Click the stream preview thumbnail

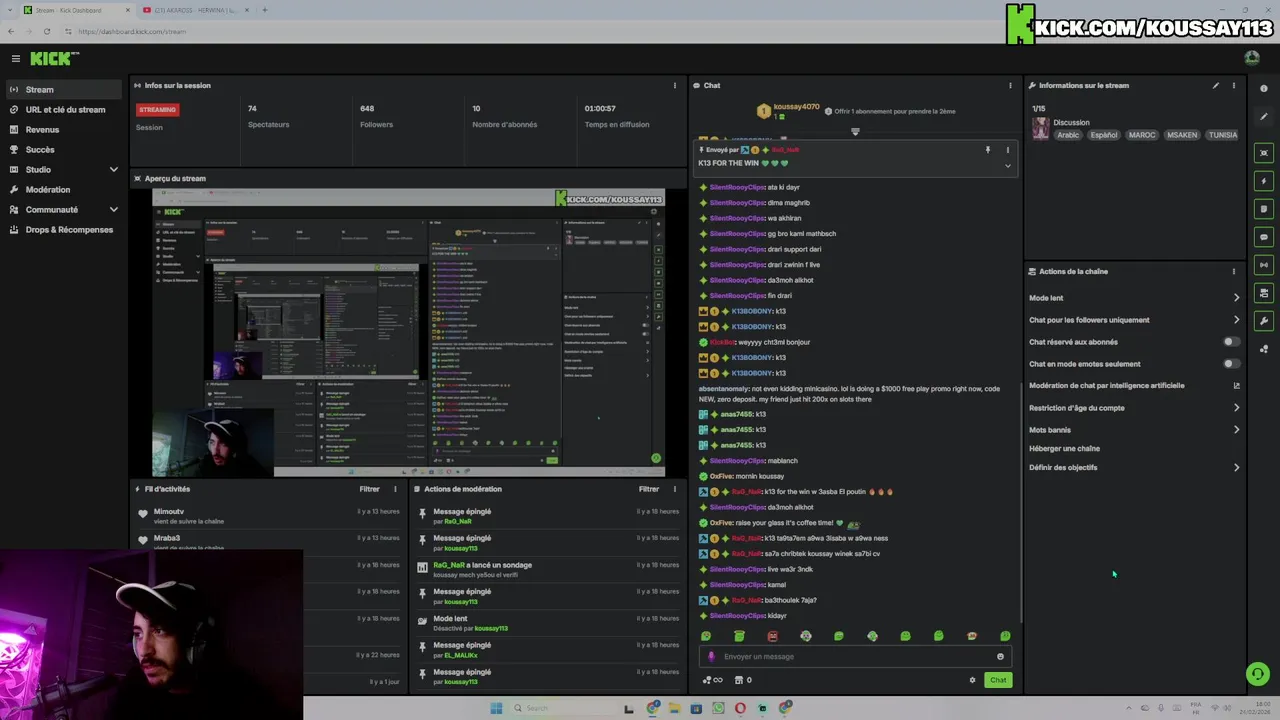(409, 332)
